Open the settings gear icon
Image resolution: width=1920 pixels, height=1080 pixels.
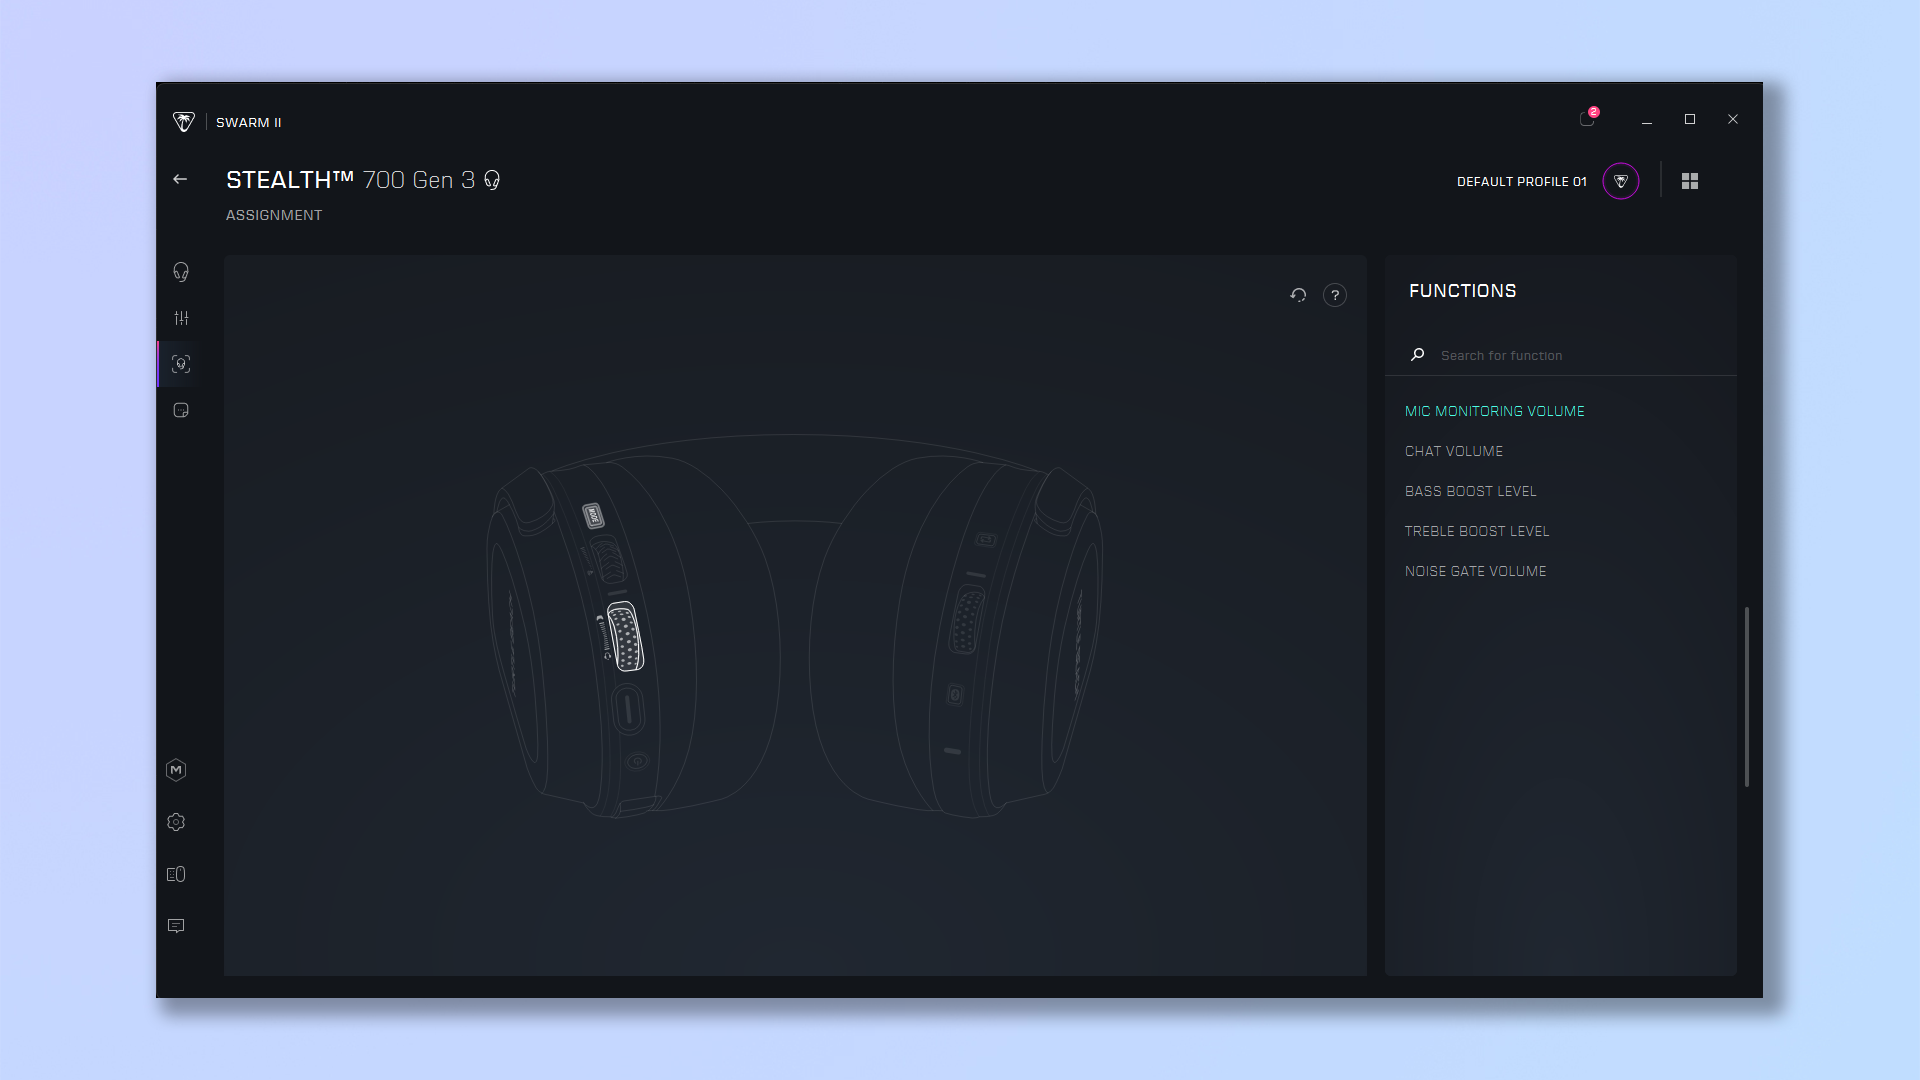[x=177, y=822]
